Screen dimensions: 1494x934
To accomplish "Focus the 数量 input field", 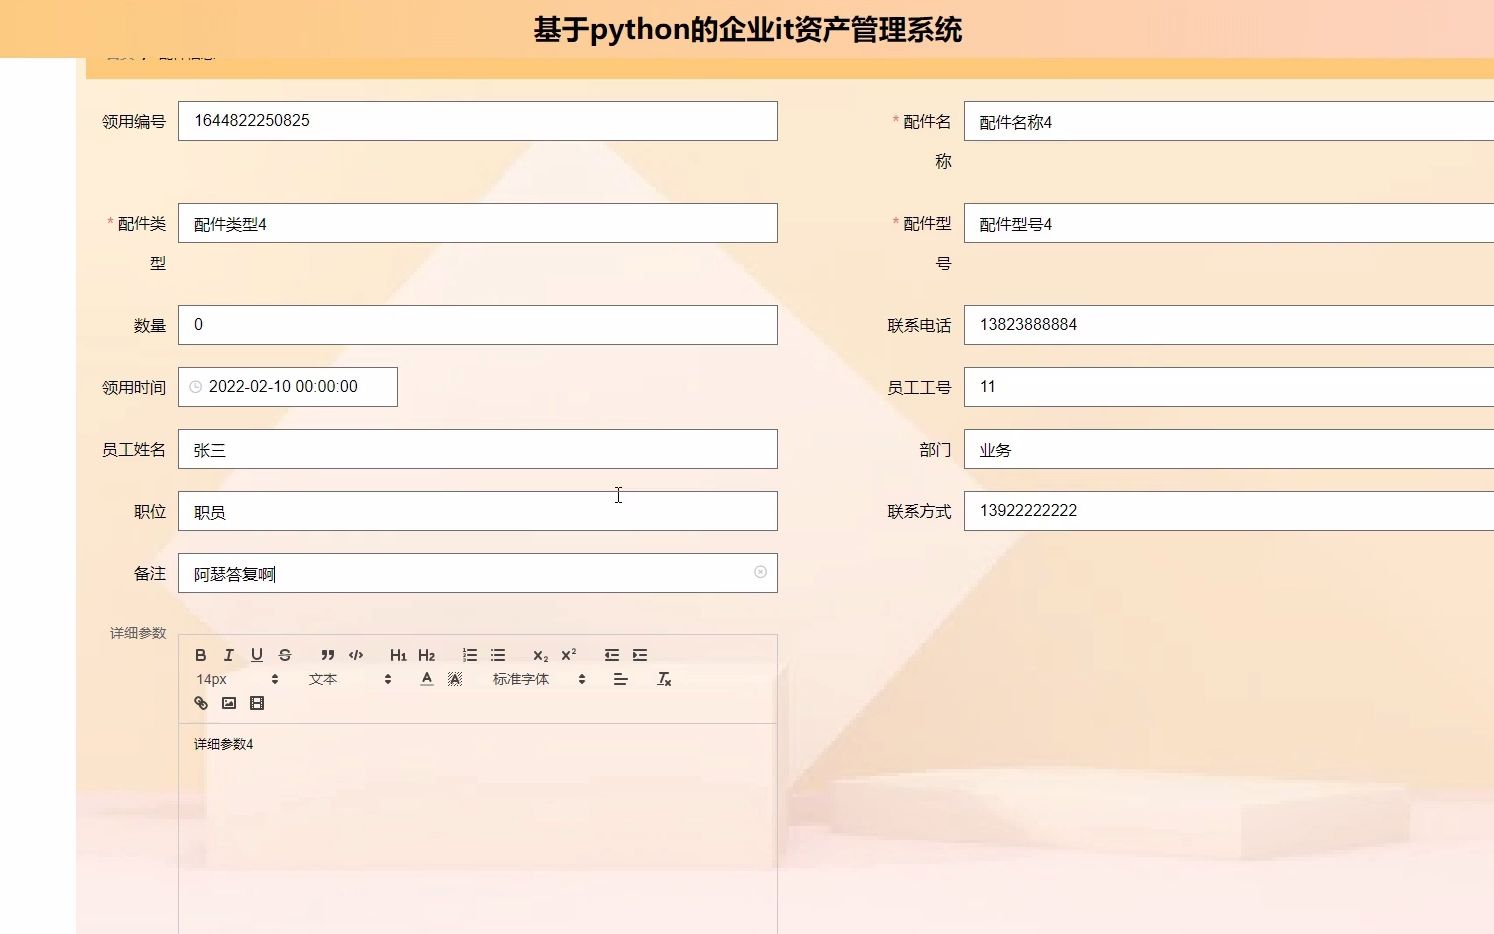I will coord(478,325).
